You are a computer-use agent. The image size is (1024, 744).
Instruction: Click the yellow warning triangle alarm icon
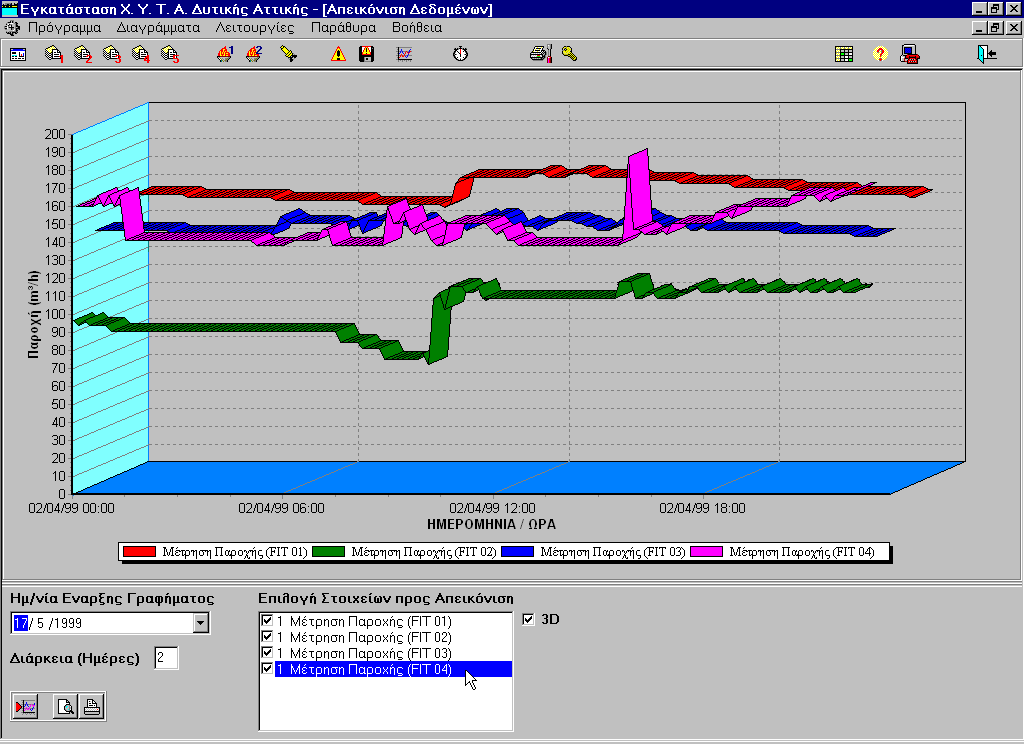click(x=339, y=54)
